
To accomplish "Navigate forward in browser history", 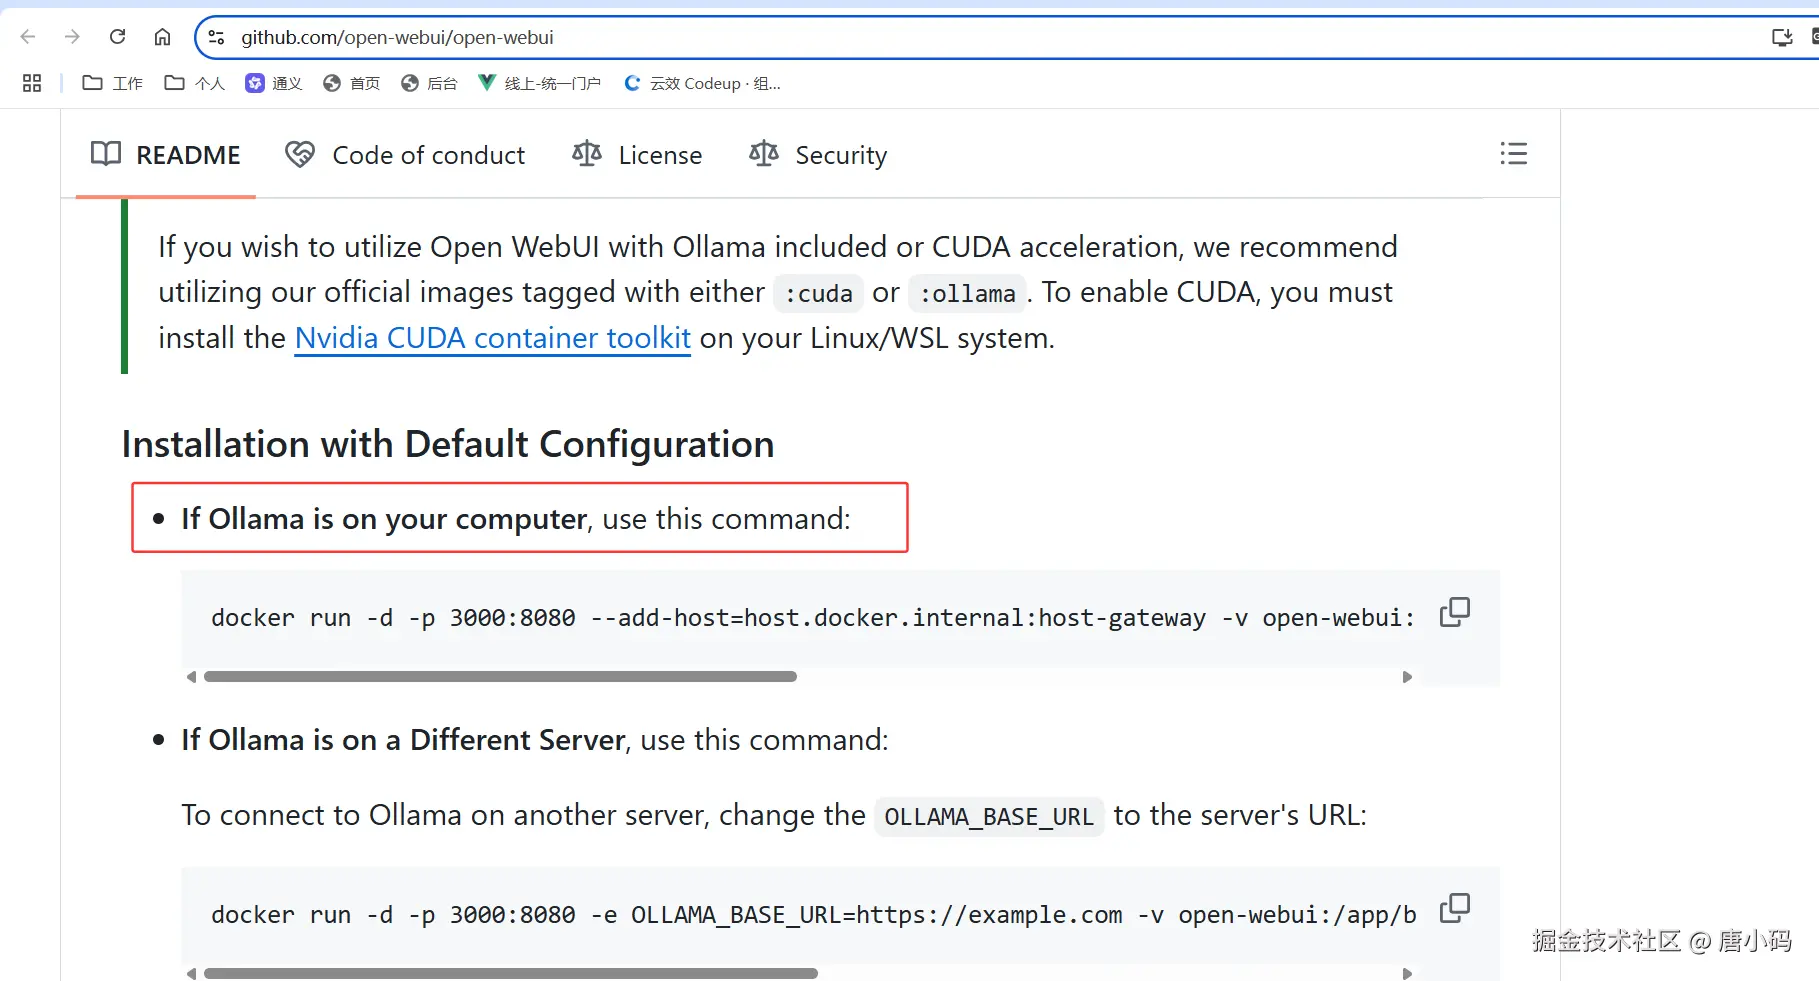I will pyautogui.click(x=71, y=36).
